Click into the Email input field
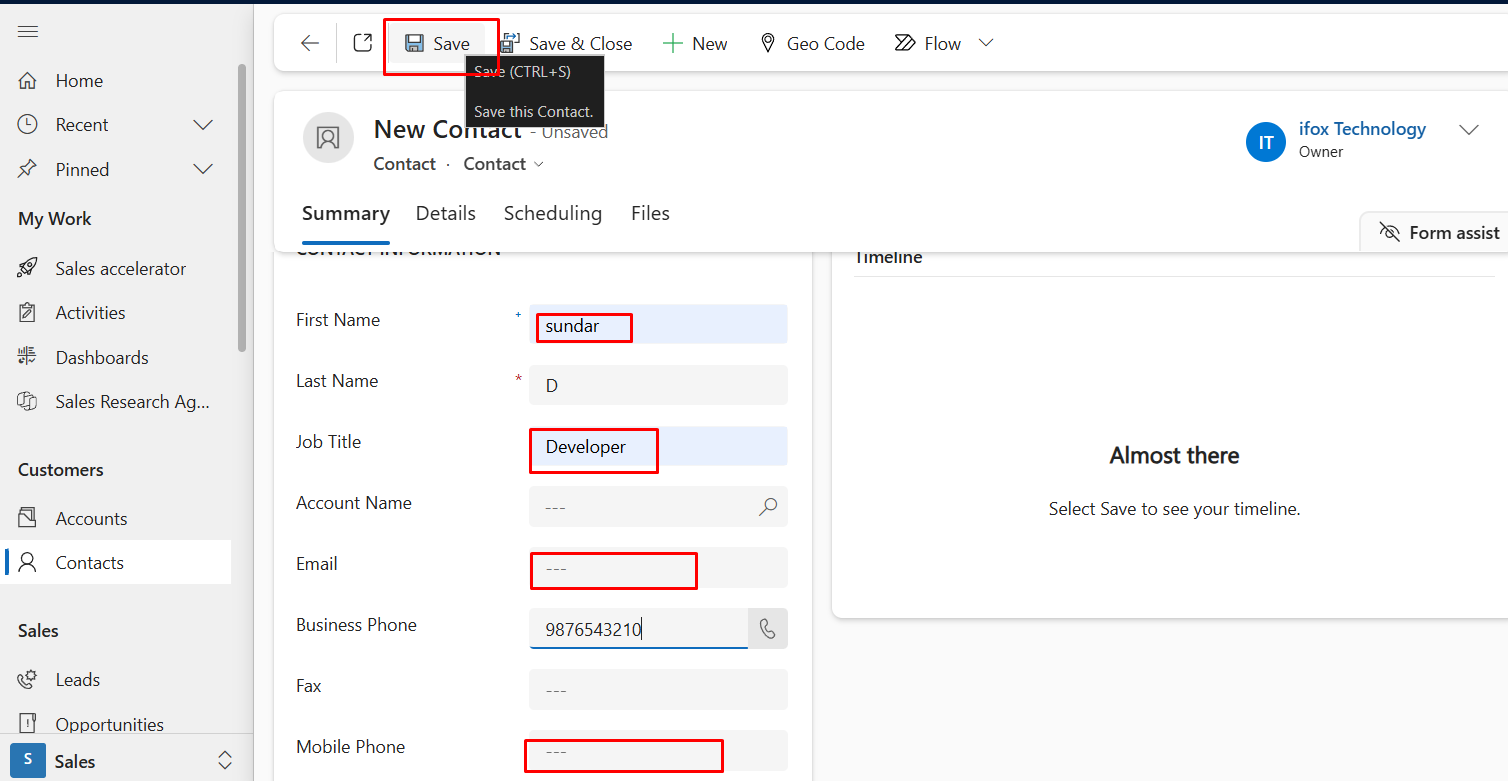 tap(657, 568)
